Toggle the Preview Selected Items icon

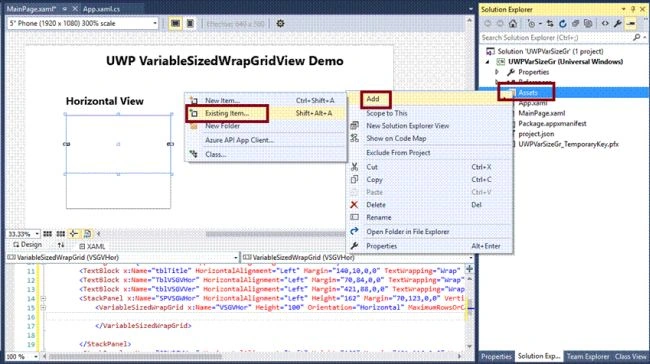coord(631,24)
